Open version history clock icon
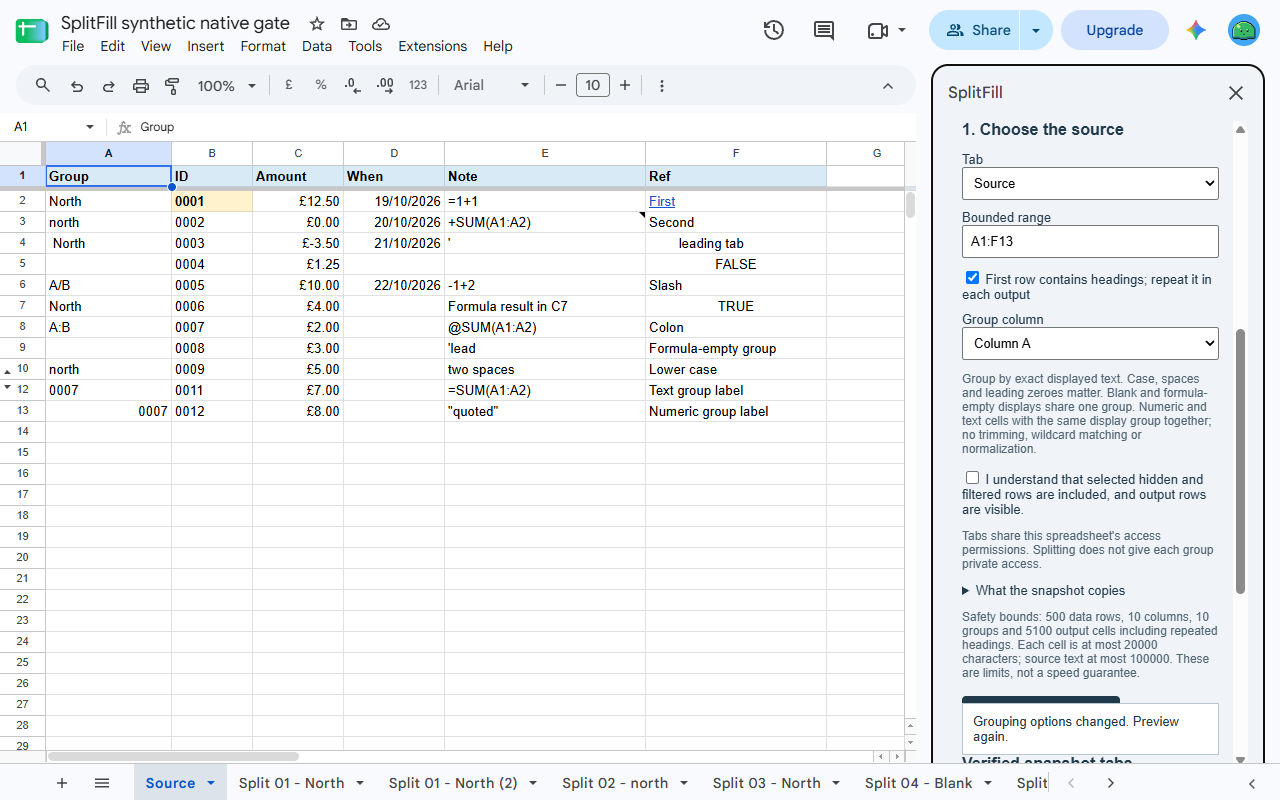1280x800 pixels. pos(773,30)
